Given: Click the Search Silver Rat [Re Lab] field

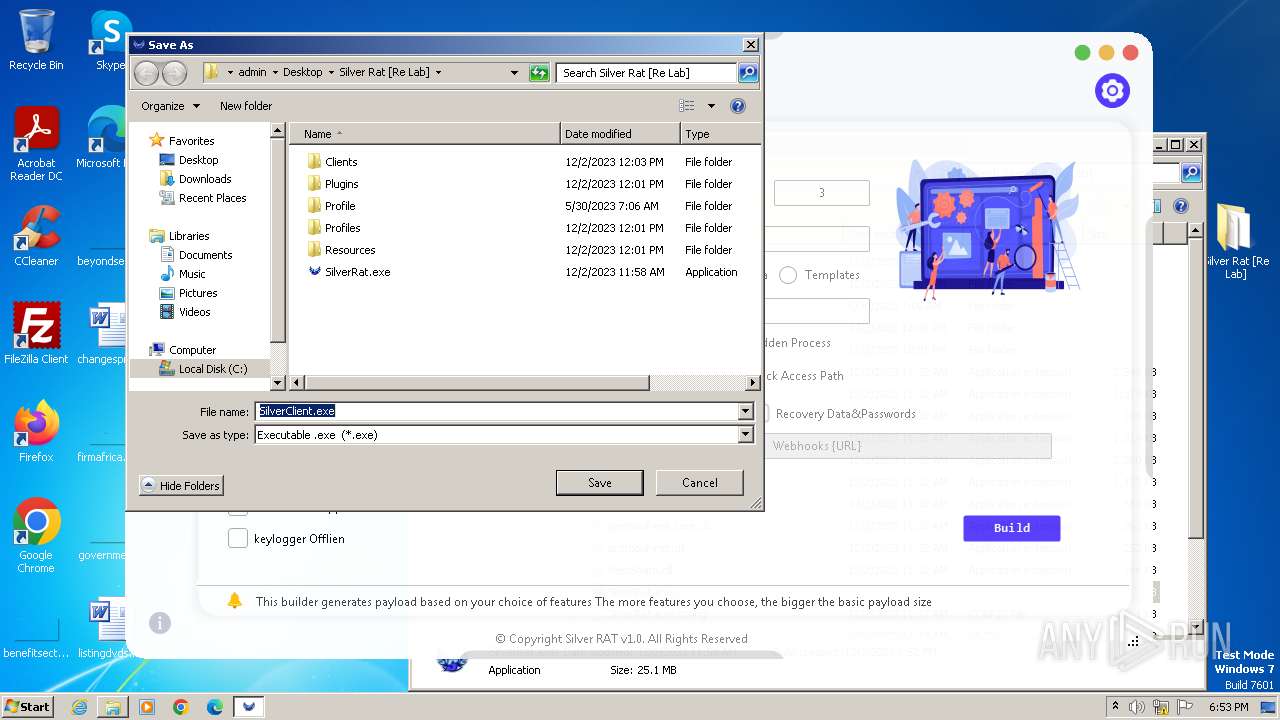Looking at the screenshot, I should point(646,72).
